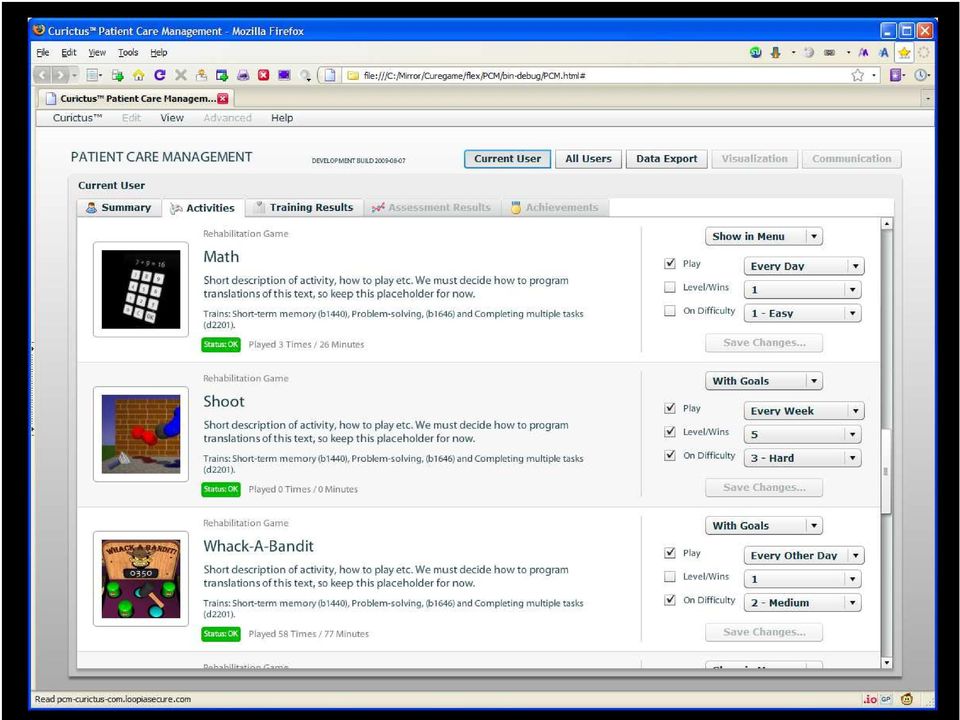Screen dimensions: 960x720
Task: Reload the page with the Refresh icon
Action: [x=160, y=75]
